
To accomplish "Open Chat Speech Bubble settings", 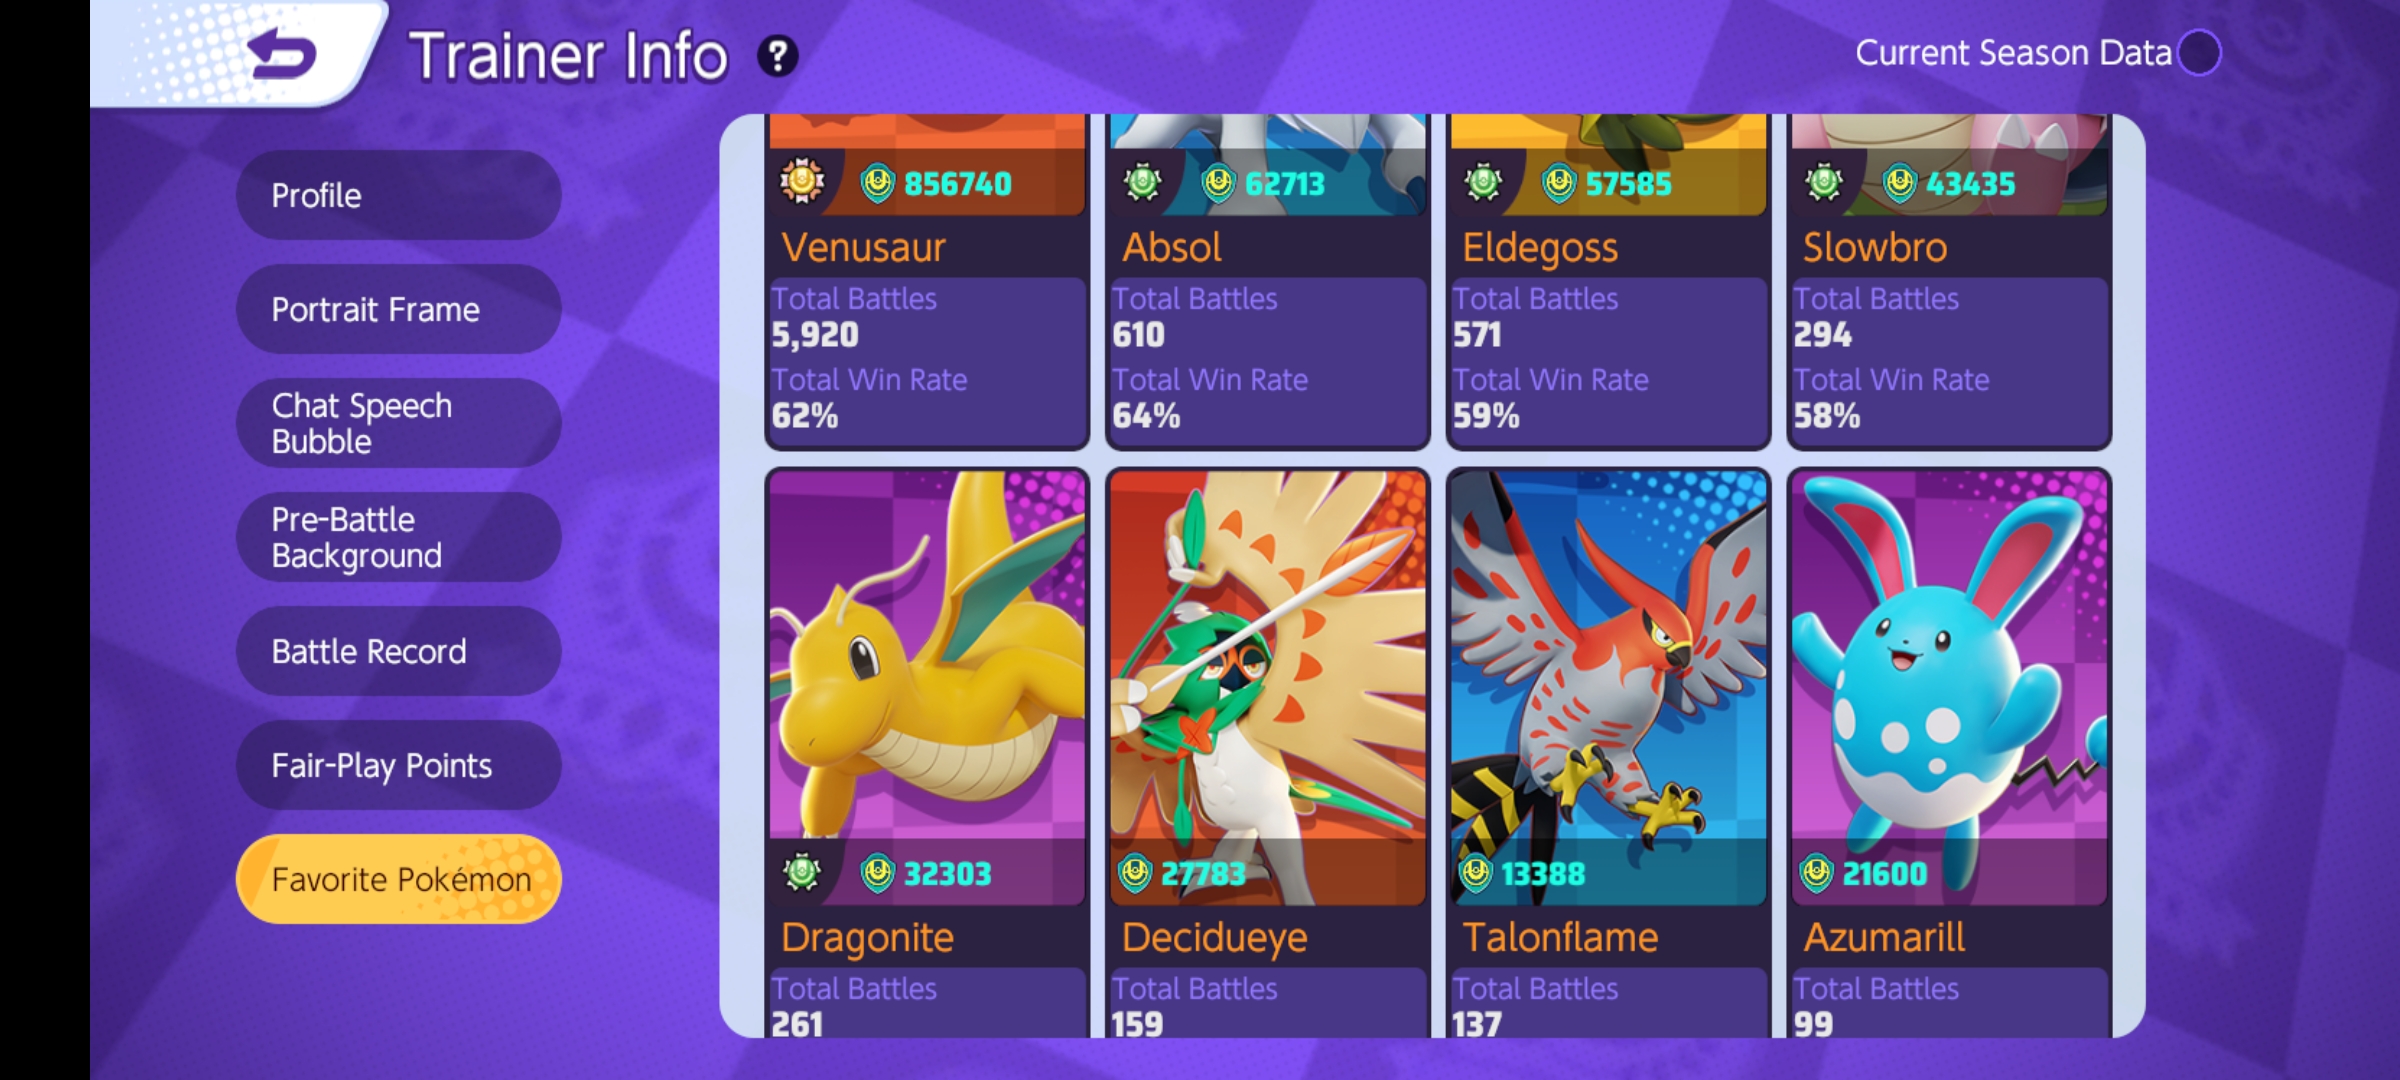I will tap(398, 423).
